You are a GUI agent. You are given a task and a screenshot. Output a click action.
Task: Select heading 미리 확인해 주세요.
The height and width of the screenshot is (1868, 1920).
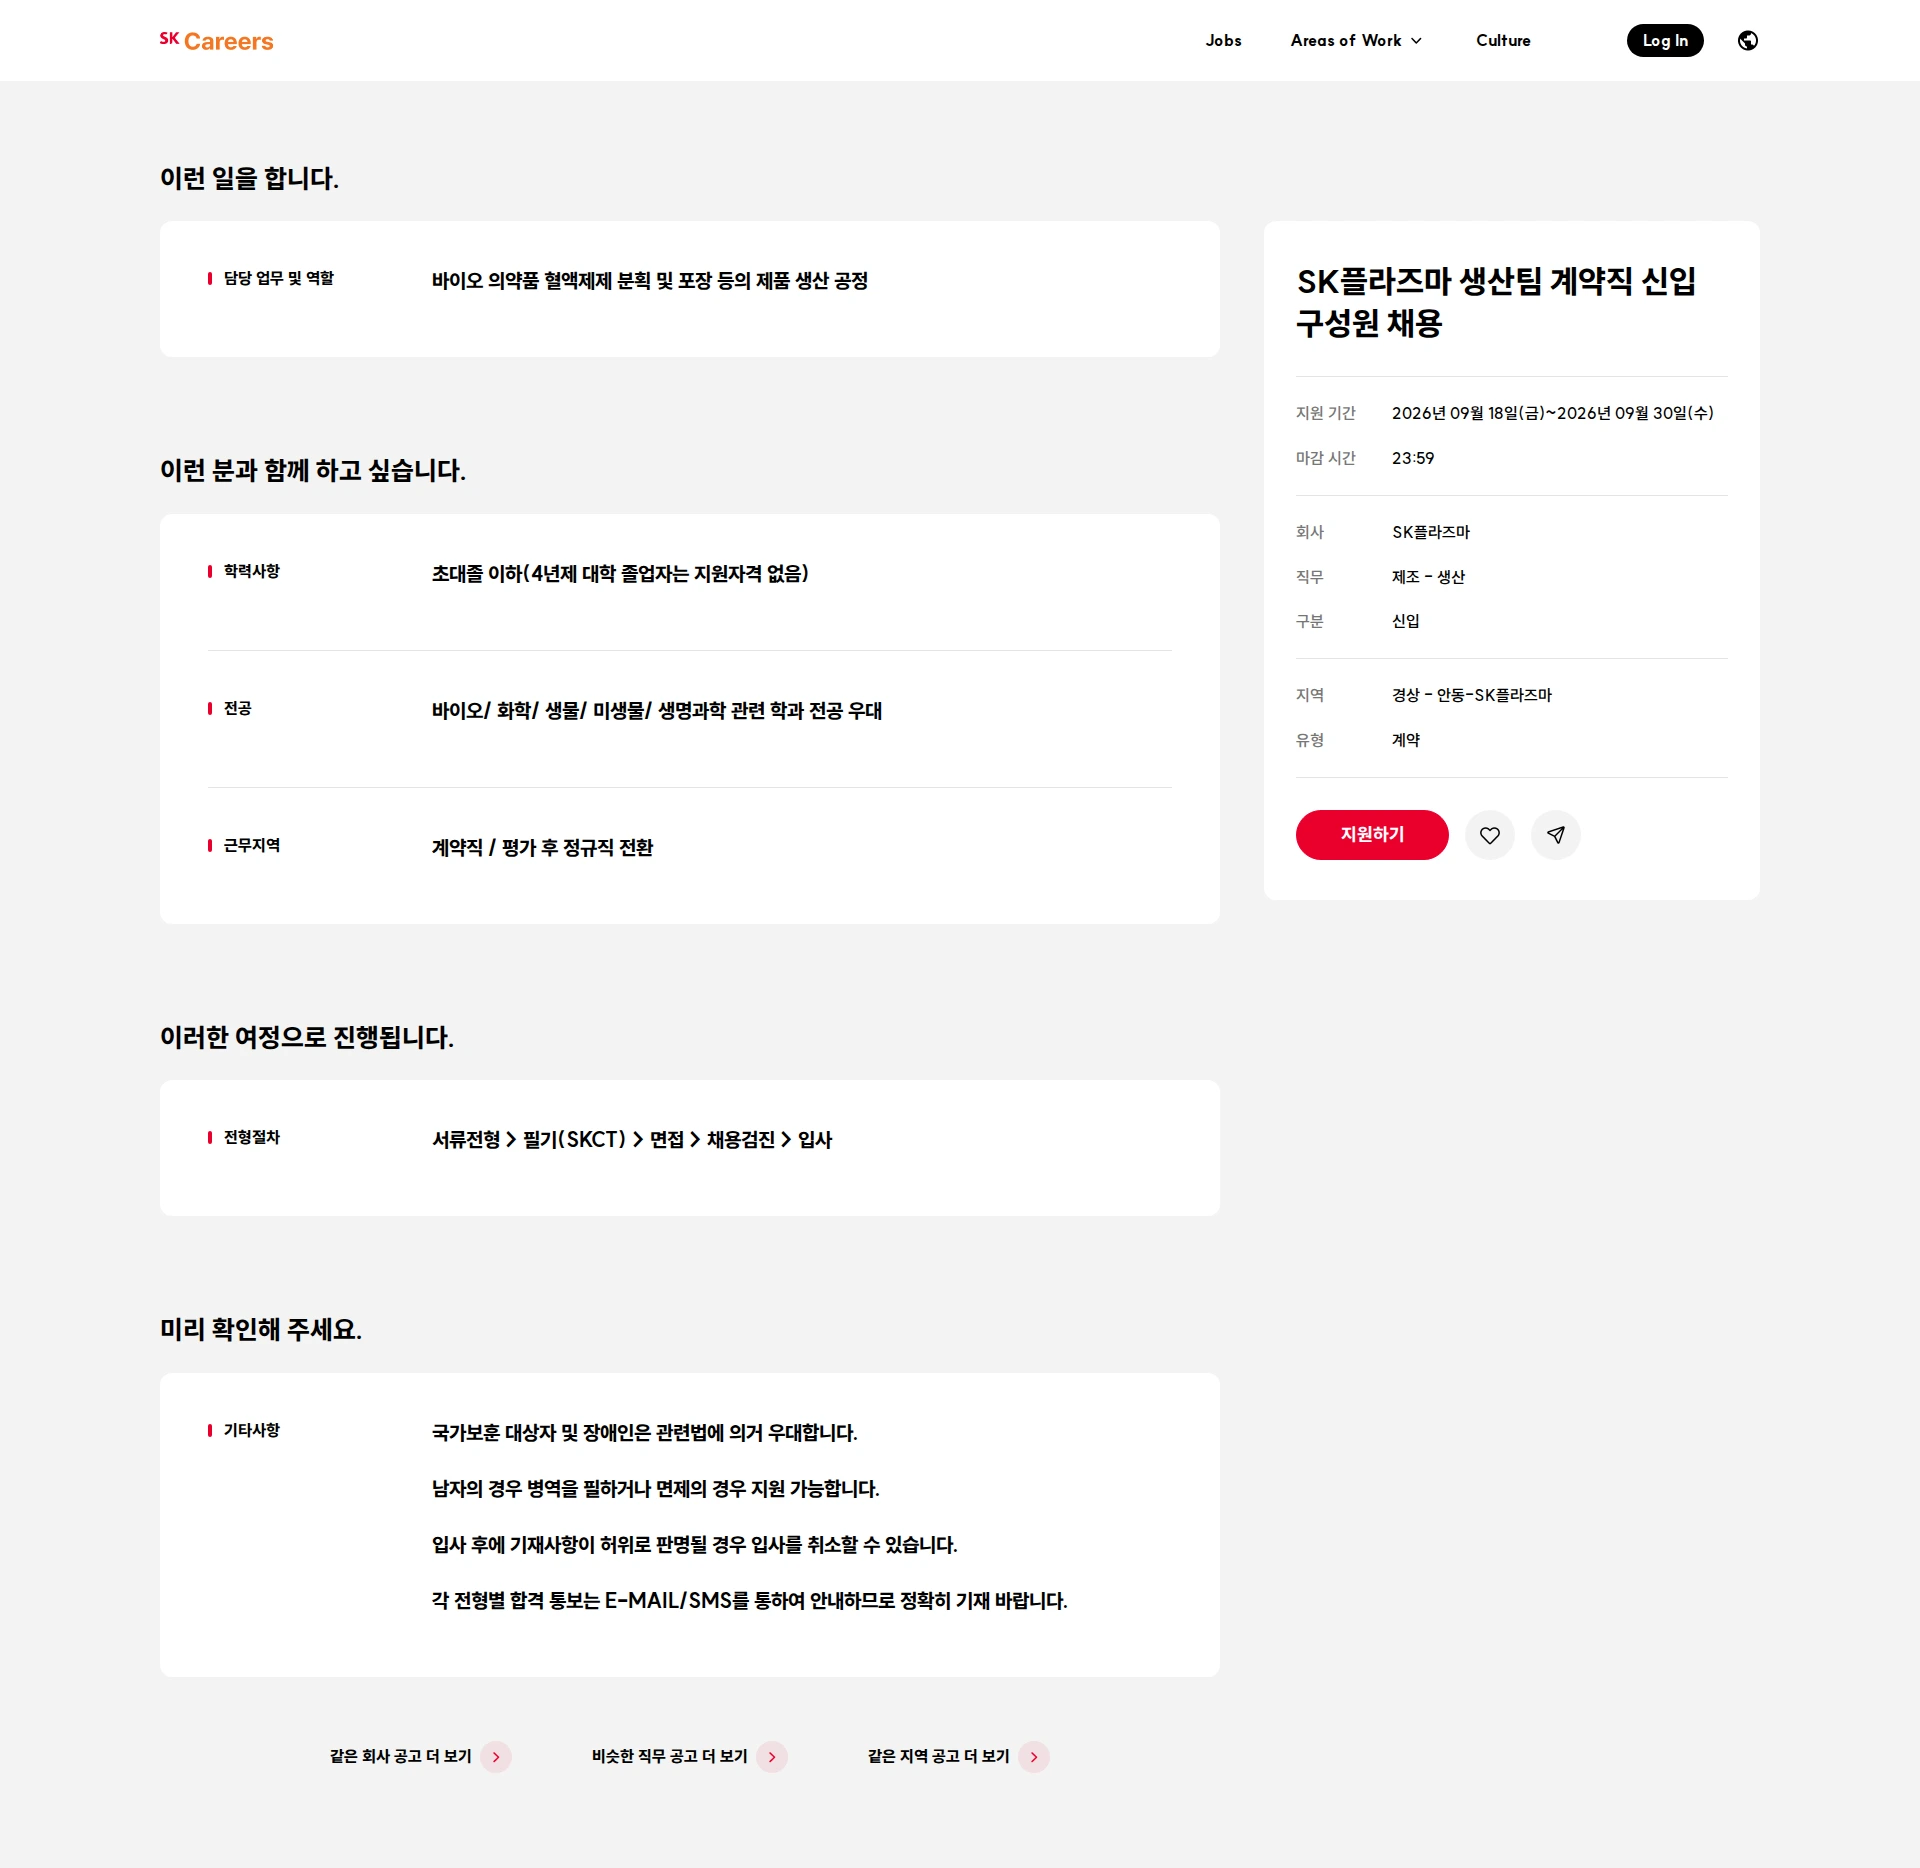tap(261, 1330)
